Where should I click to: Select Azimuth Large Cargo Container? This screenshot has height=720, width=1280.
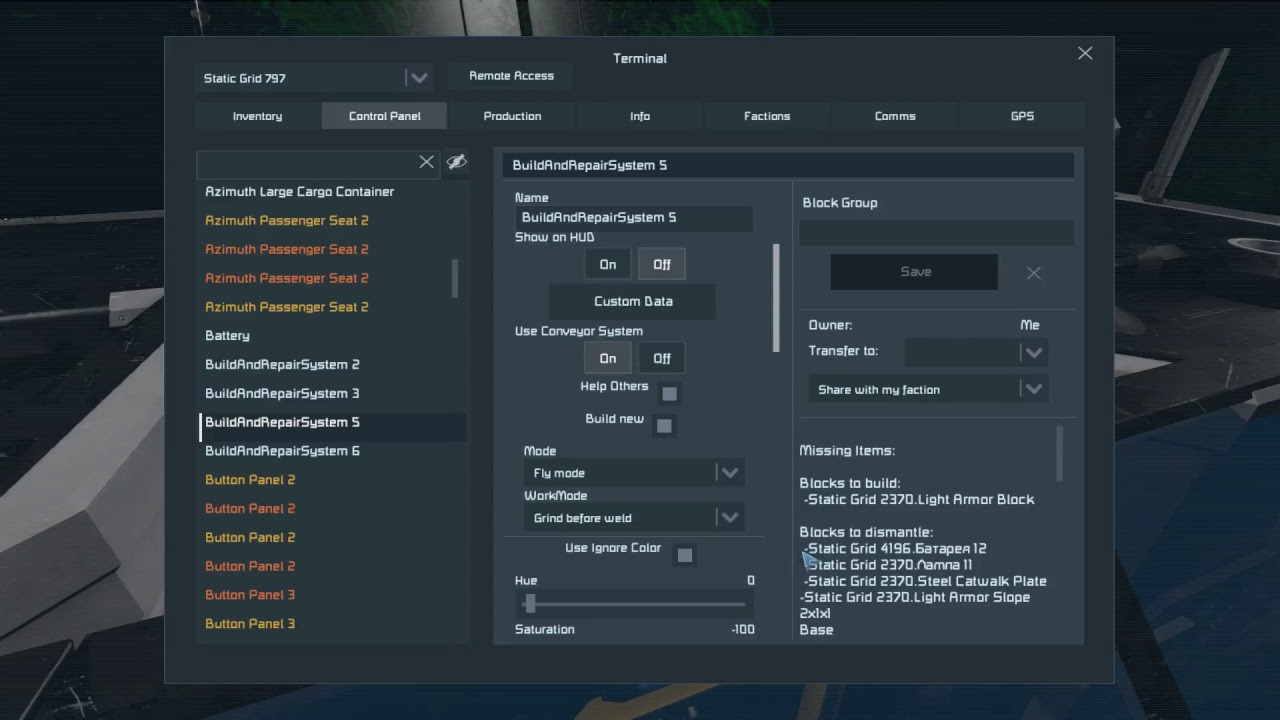(x=300, y=192)
